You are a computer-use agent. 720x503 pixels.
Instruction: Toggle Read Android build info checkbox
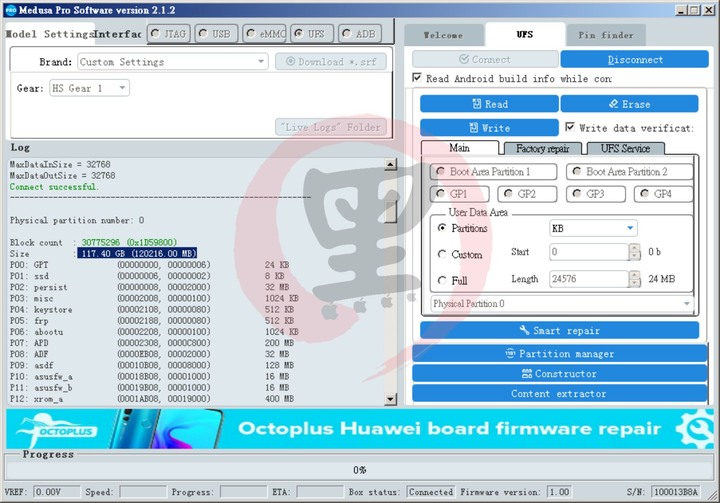[417, 78]
